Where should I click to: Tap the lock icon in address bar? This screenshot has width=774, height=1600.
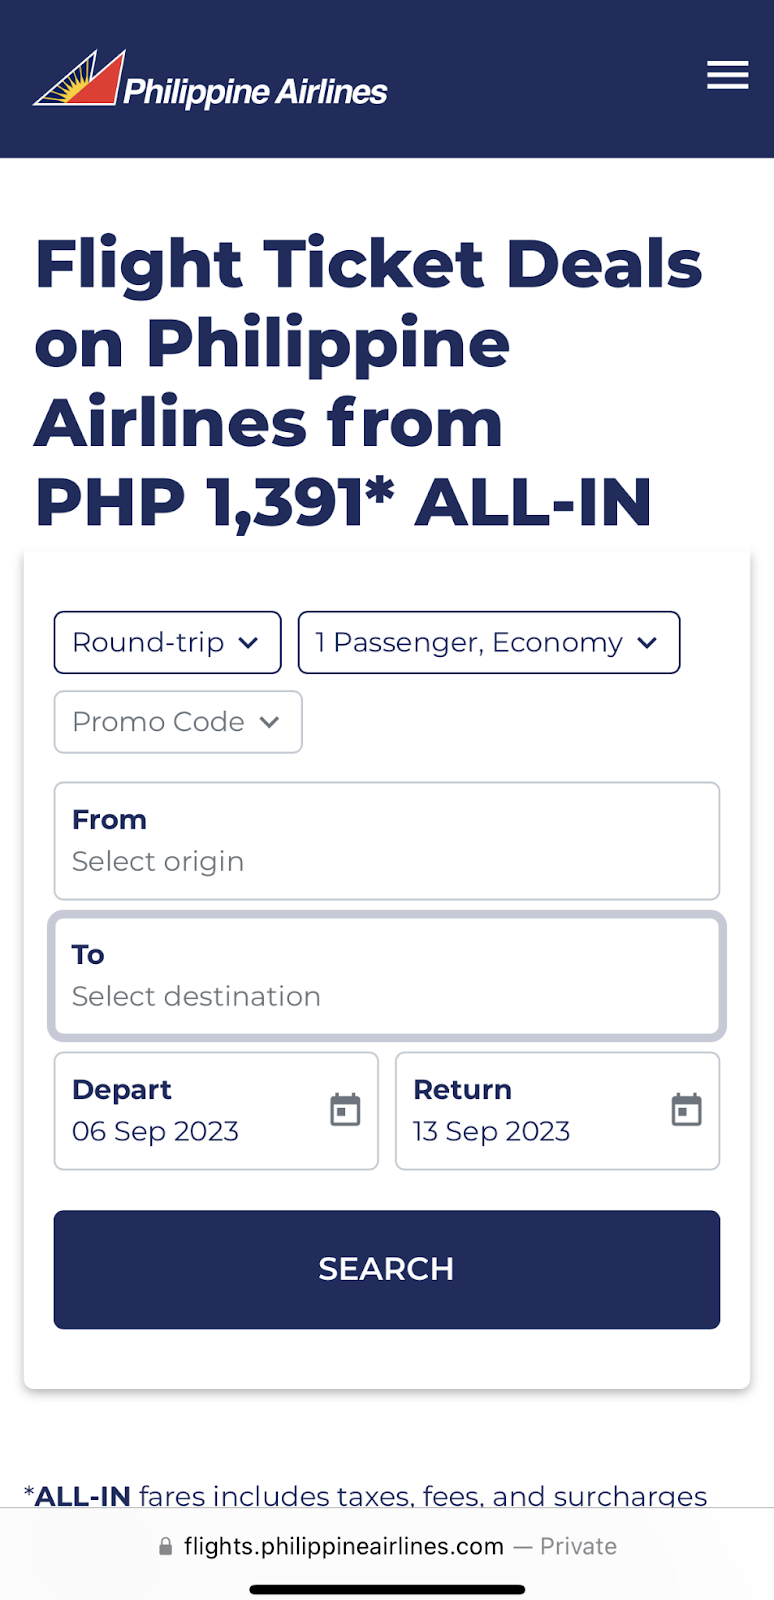166,1547
